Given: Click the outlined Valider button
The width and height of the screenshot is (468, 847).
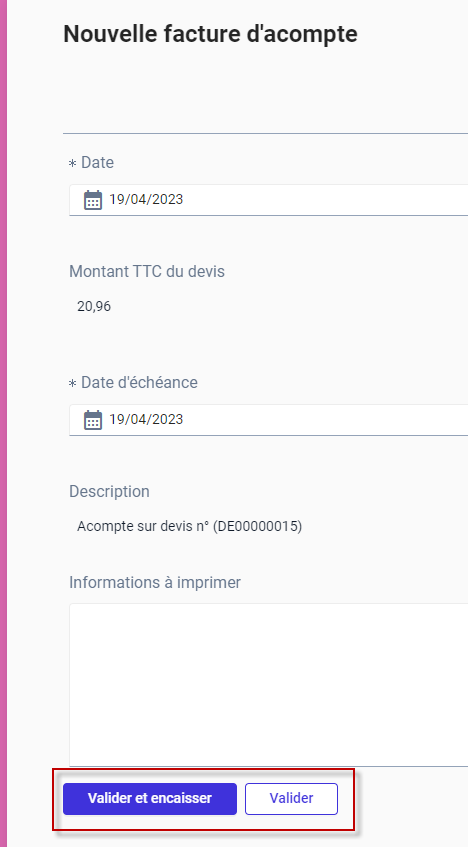Looking at the screenshot, I should 291,798.
